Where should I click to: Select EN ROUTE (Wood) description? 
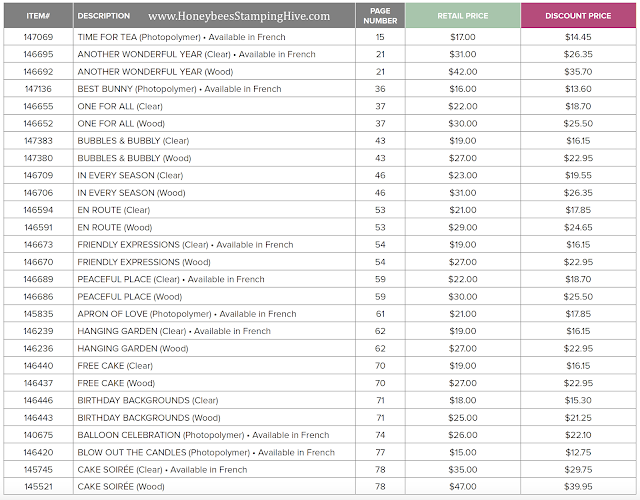click(x=115, y=228)
